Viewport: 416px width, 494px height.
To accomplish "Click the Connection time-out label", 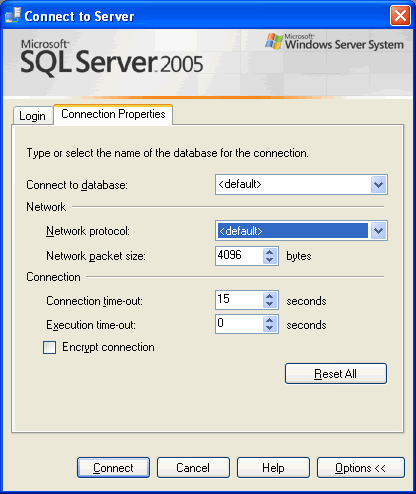I will pyautogui.click(x=94, y=301).
